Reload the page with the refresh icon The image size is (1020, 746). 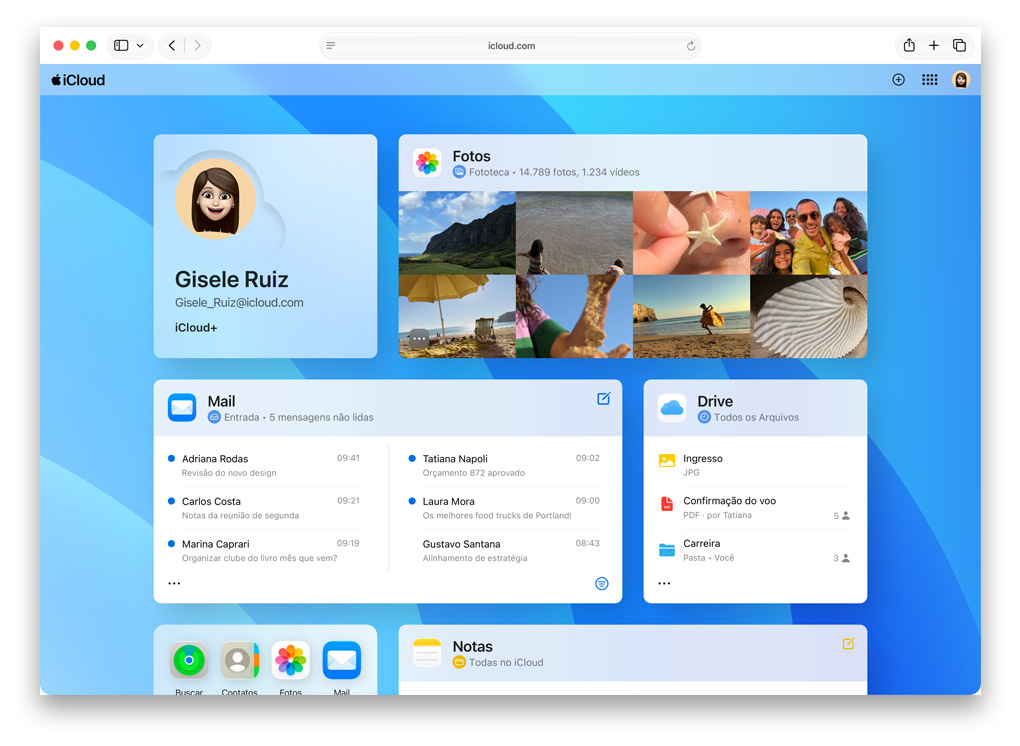pyautogui.click(x=691, y=46)
